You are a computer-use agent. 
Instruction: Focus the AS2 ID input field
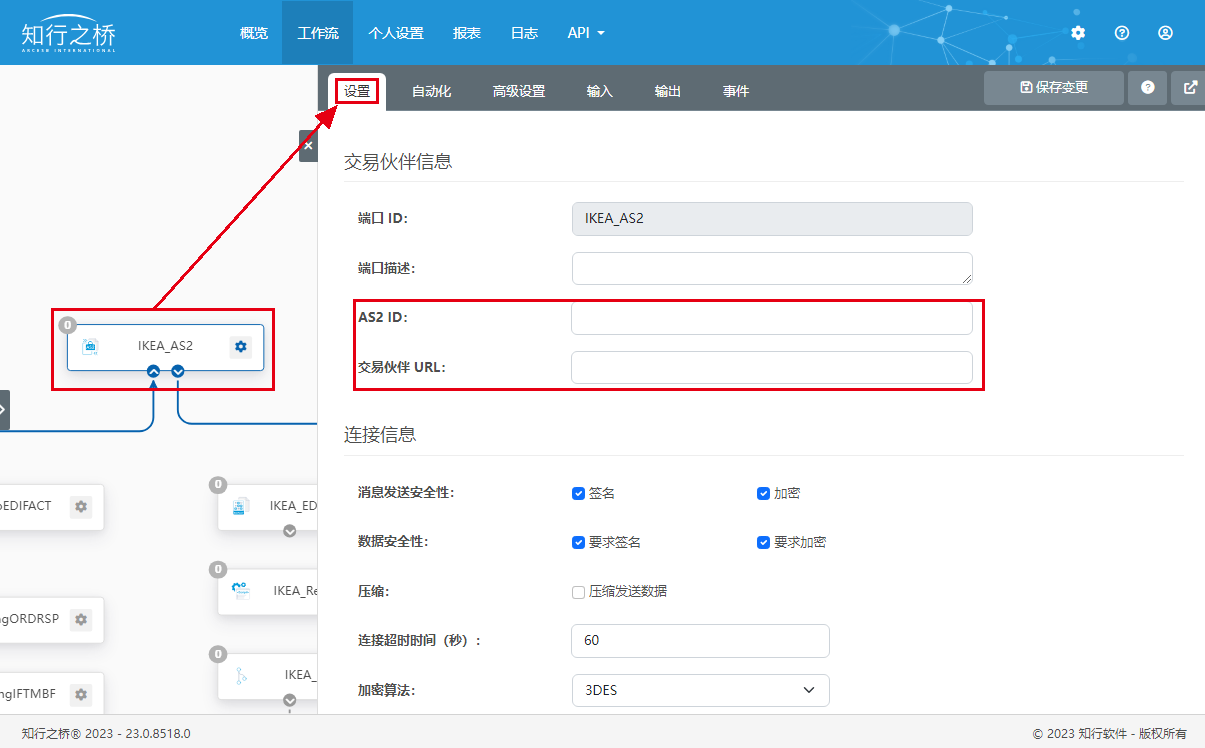771,318
